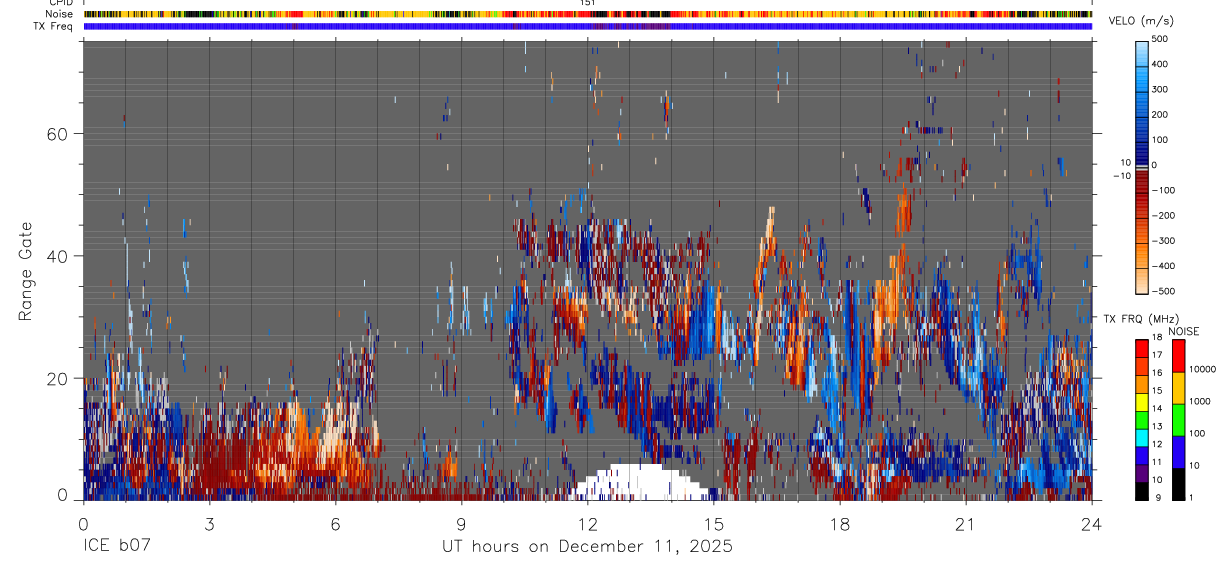Click the 21 tick on the UT hours axis
This screenshot has height=567, width=1228.
(966, 523)
